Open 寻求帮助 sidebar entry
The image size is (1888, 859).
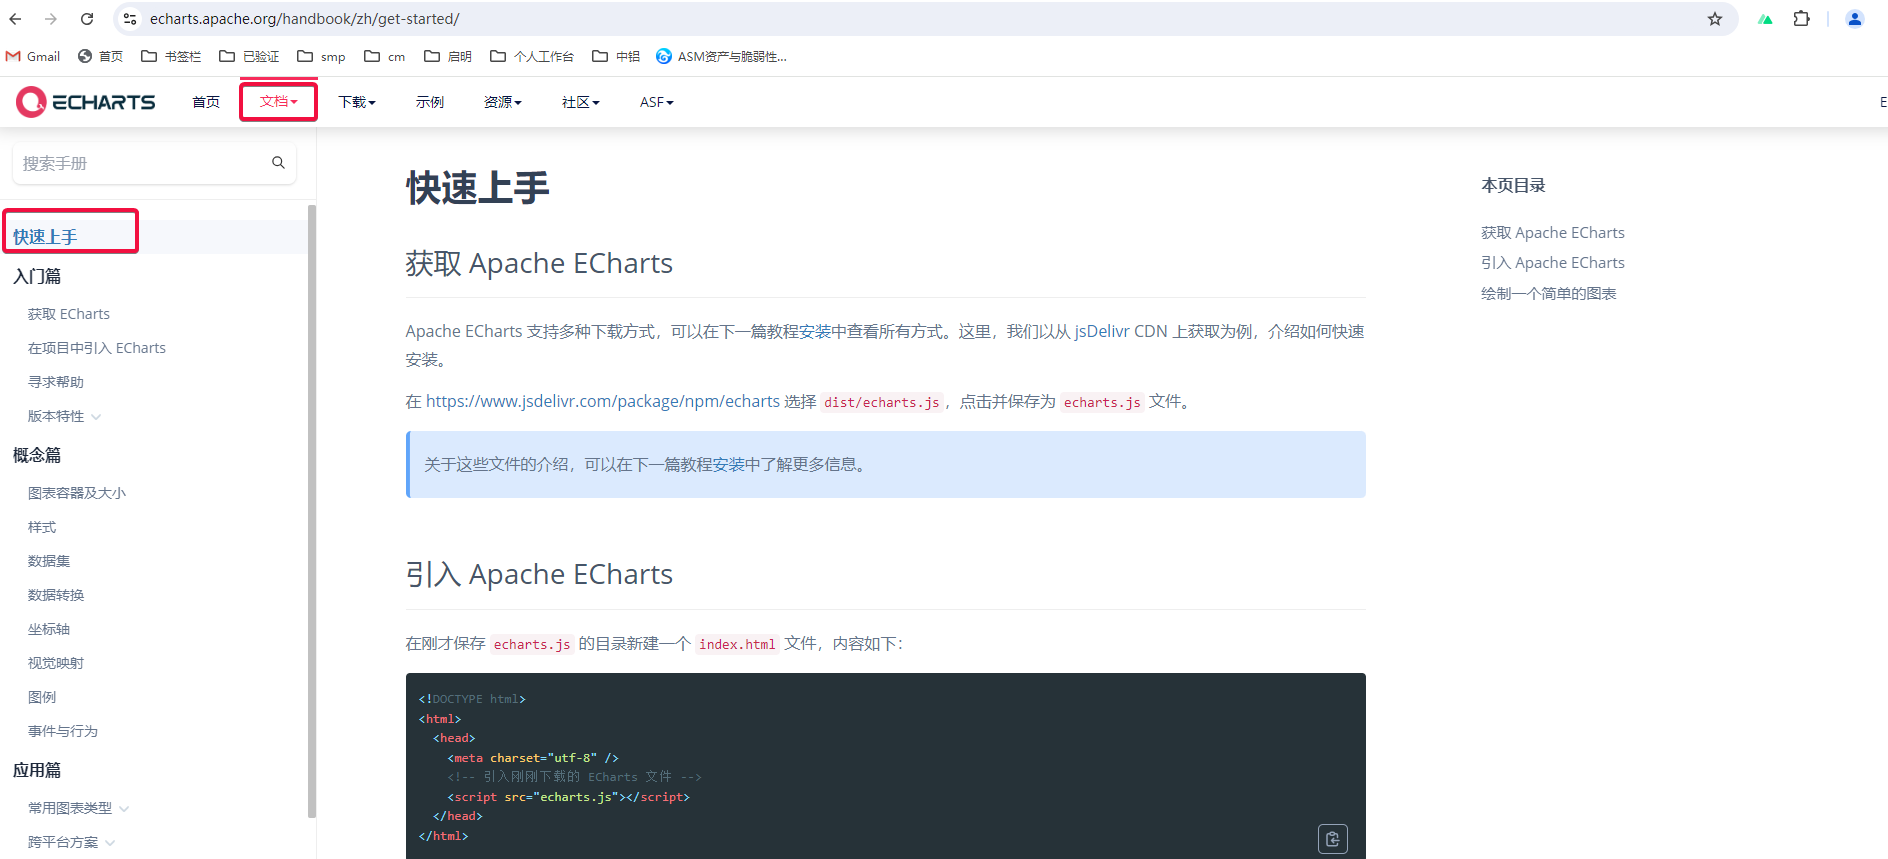point(56,382)
